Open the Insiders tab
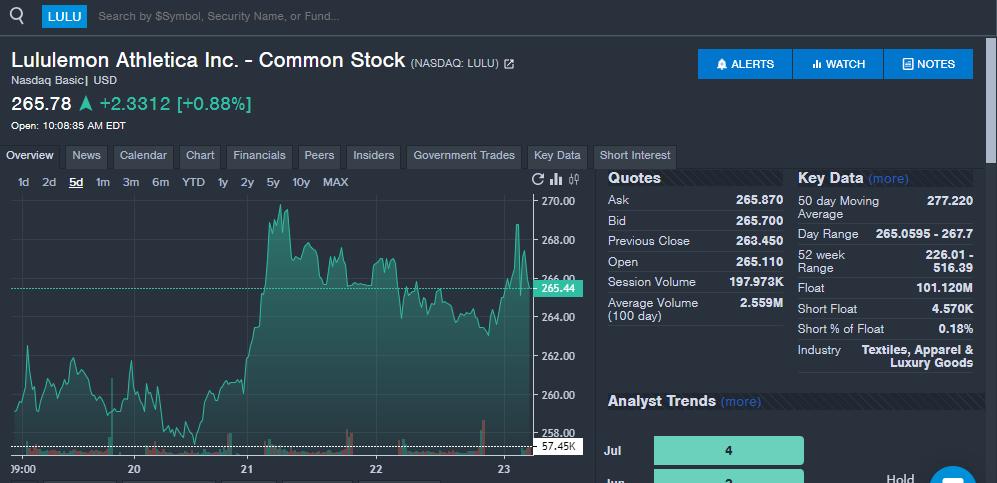The image size is (997, 483). click(374, 156)
